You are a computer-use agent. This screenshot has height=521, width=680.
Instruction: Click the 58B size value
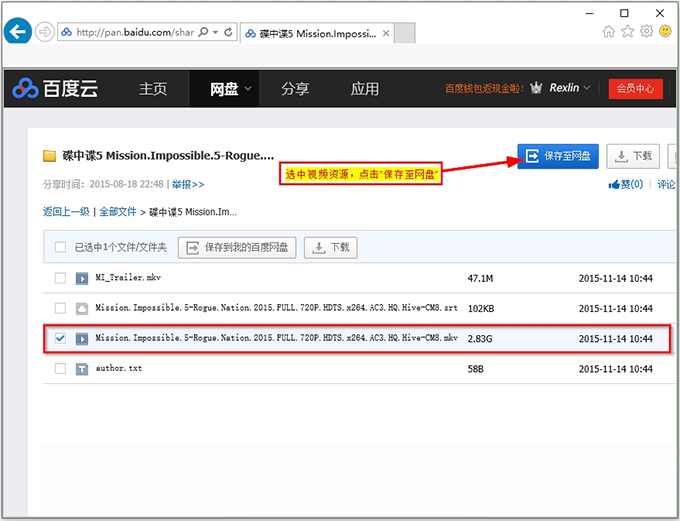click(x=475, y=369)
